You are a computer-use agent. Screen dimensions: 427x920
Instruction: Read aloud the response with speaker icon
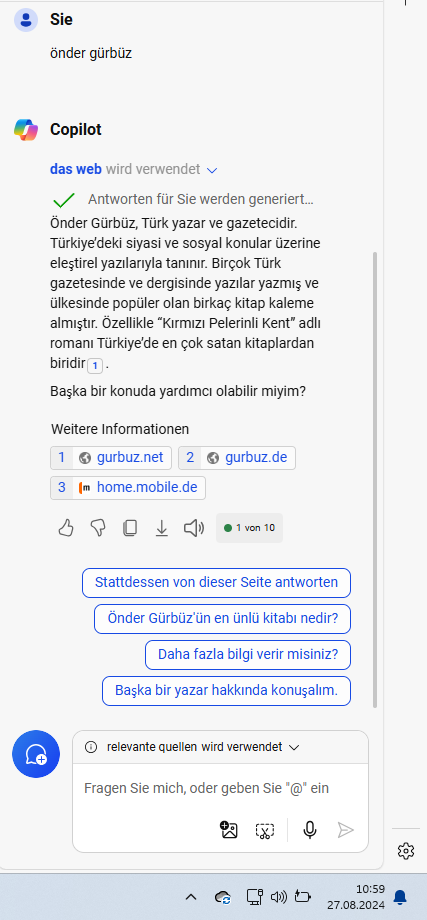[194, 528]
